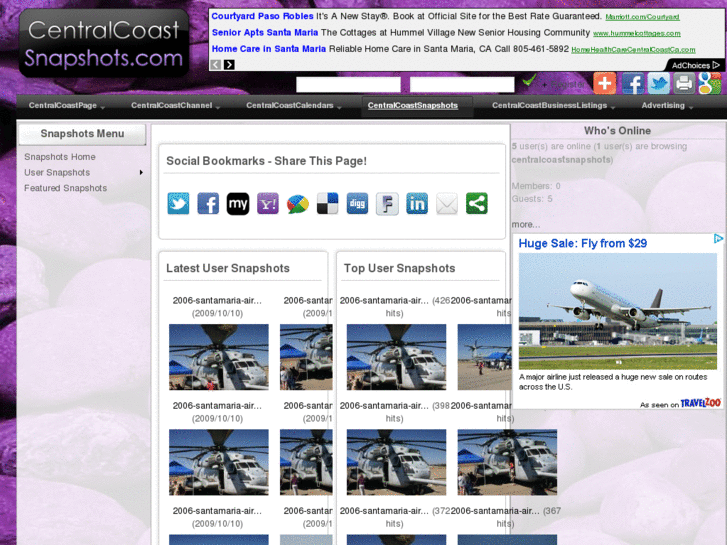727x545 pixels.
Task: Click the more... link under Who's Online
Action: coord(526,224)
